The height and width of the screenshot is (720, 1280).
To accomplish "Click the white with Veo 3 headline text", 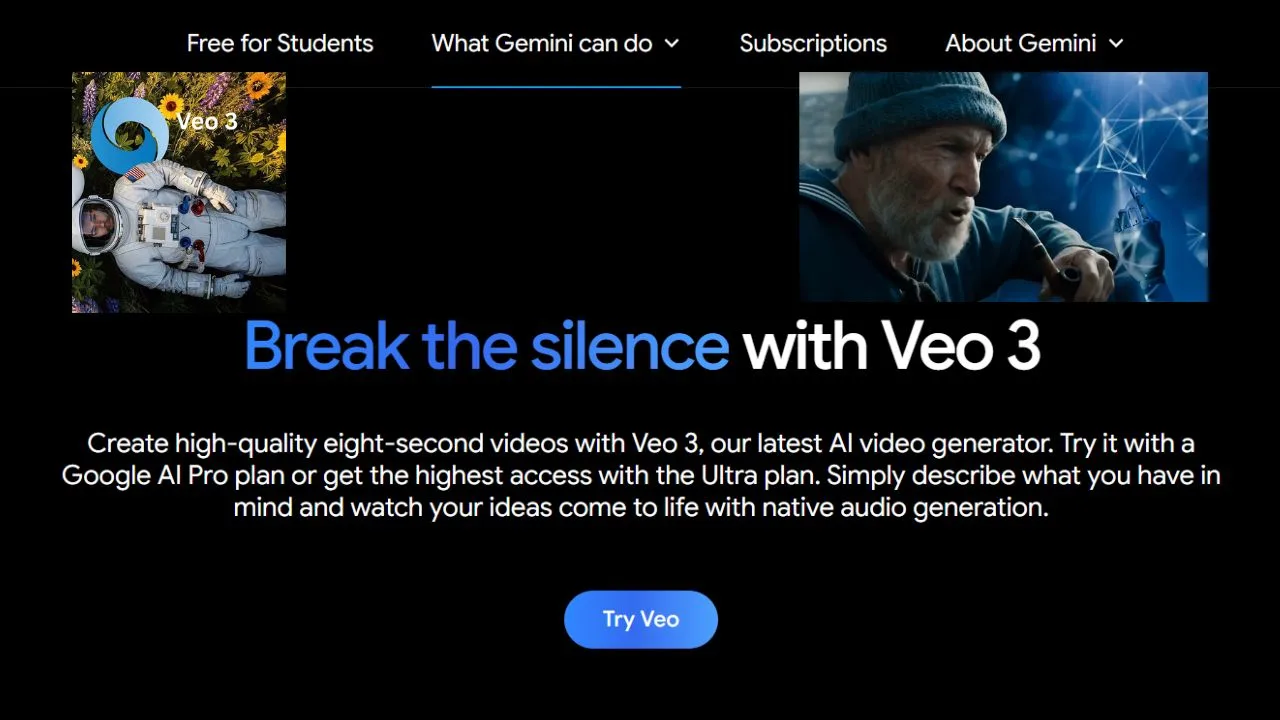I will point(892,346).
